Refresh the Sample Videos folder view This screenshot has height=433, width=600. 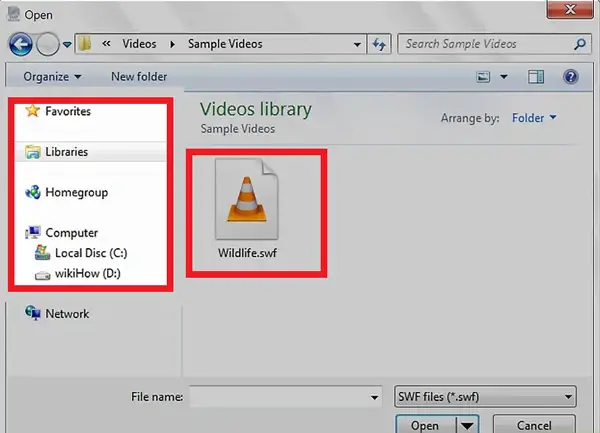379,44
